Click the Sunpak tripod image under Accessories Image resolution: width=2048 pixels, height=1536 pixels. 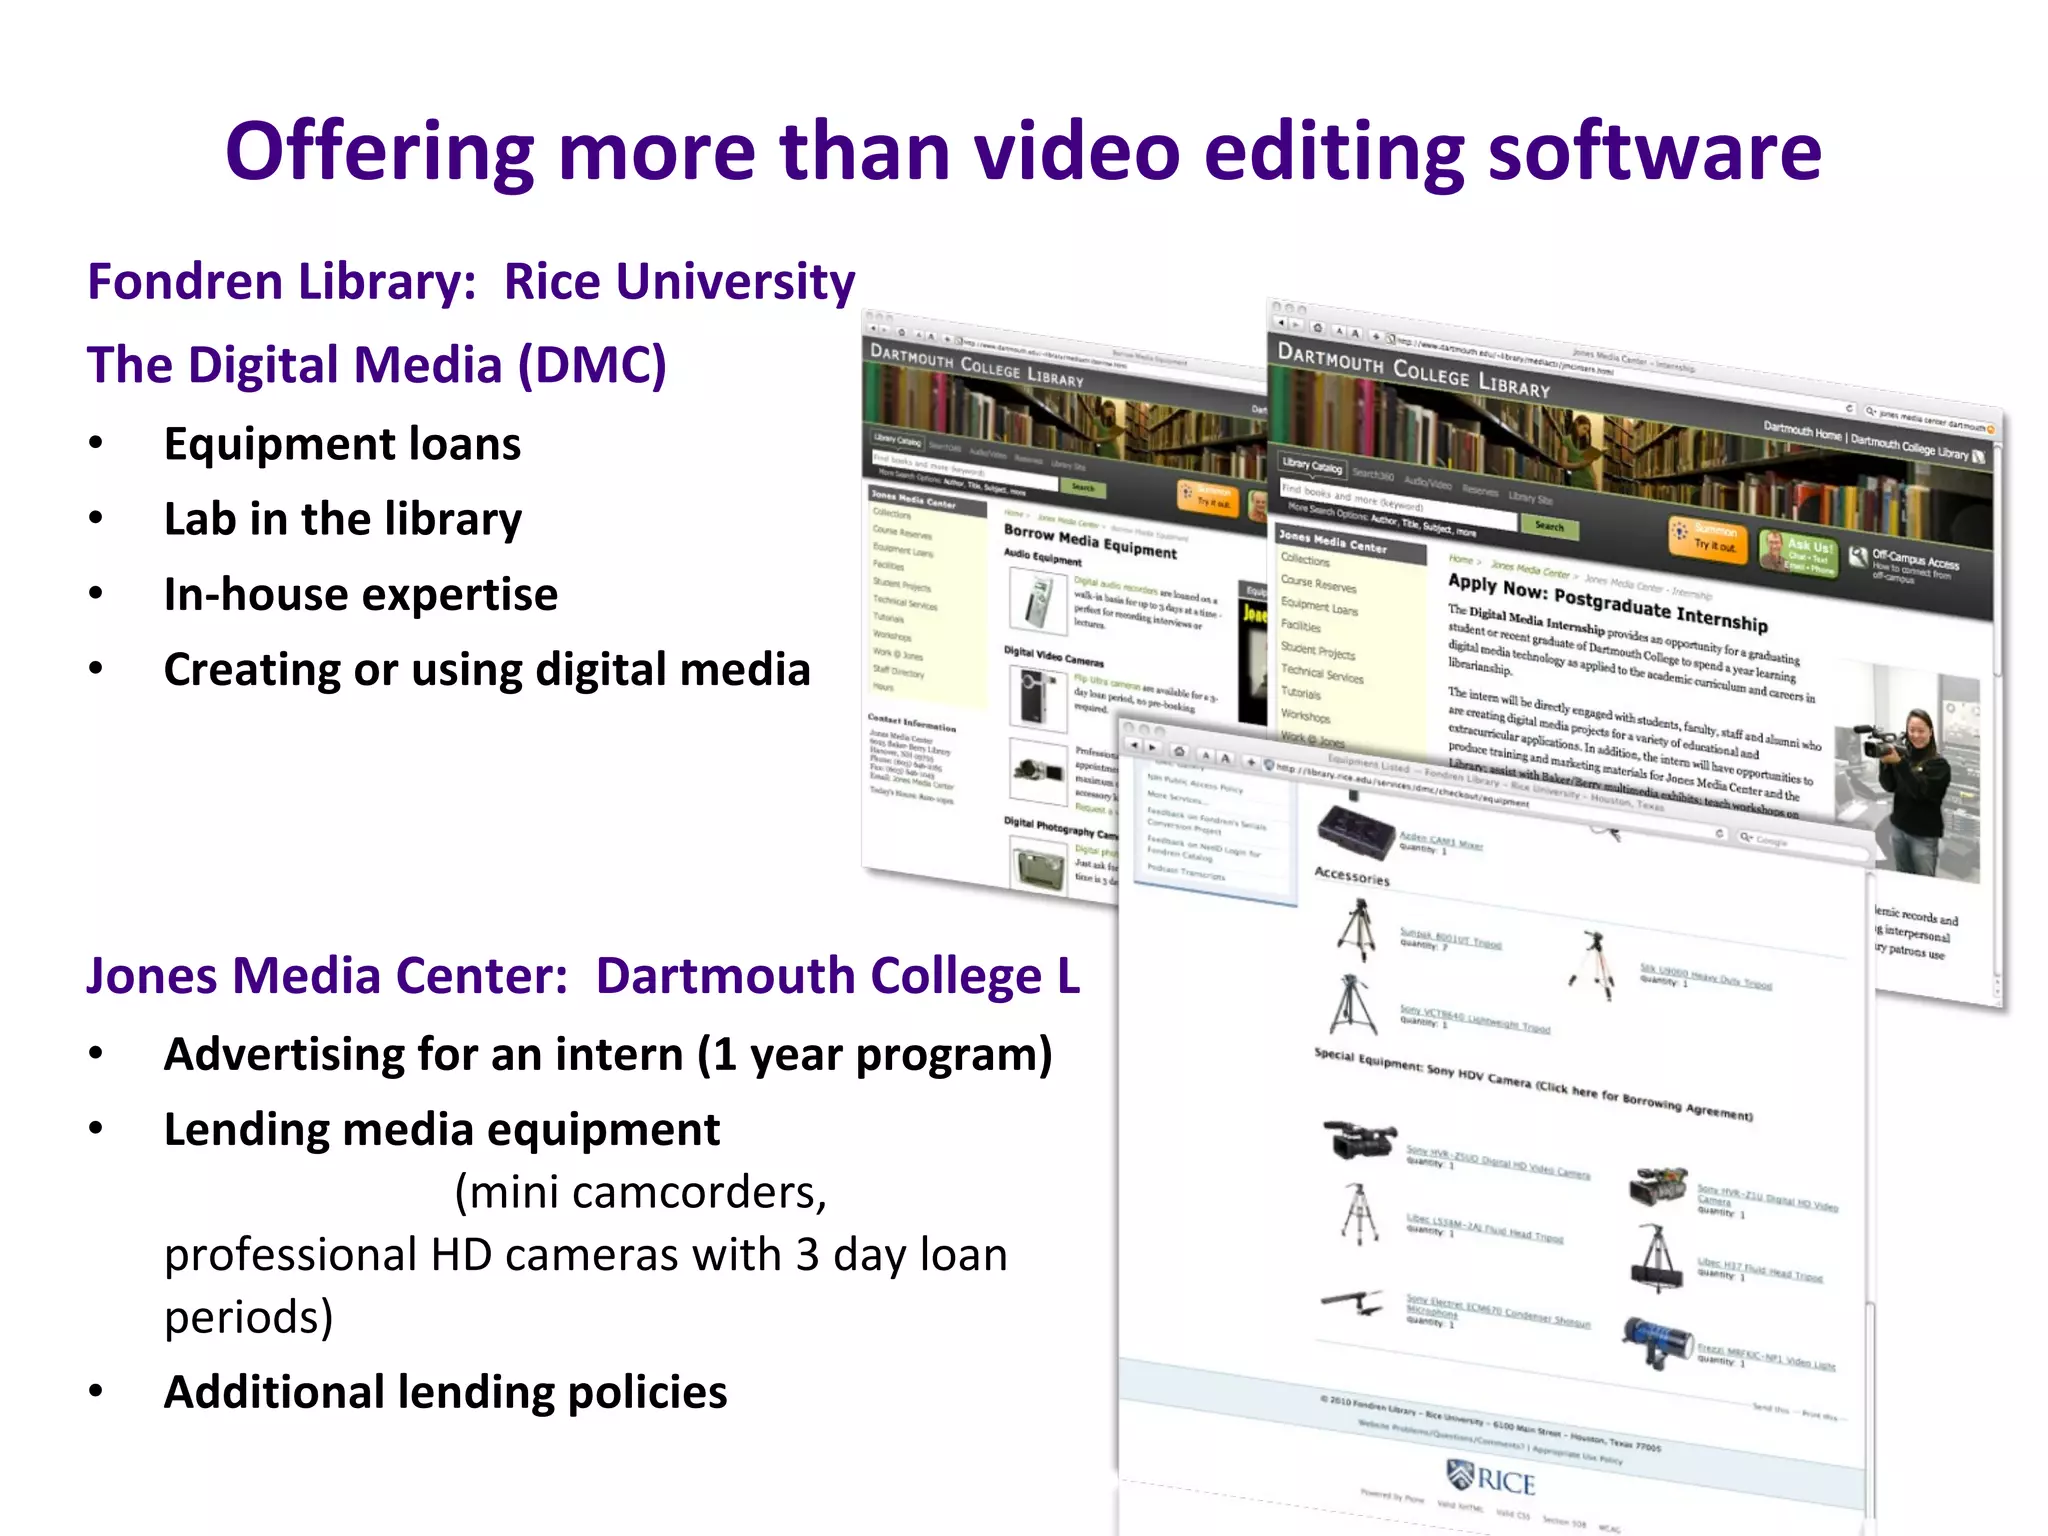click(1357, 930)
